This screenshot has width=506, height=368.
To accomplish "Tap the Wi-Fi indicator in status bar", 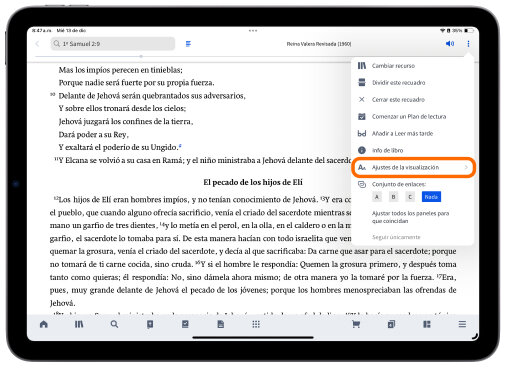I will (442, 30).
